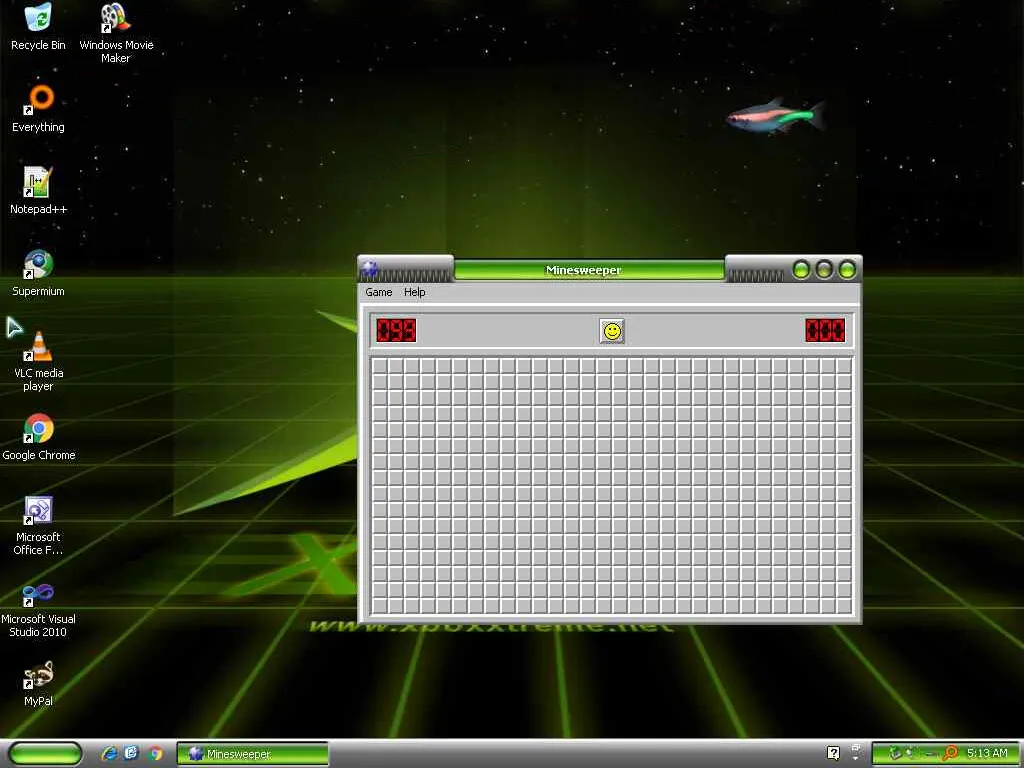
Task: Open the Help menu in Minesweeper
Action: coord(415,292)
